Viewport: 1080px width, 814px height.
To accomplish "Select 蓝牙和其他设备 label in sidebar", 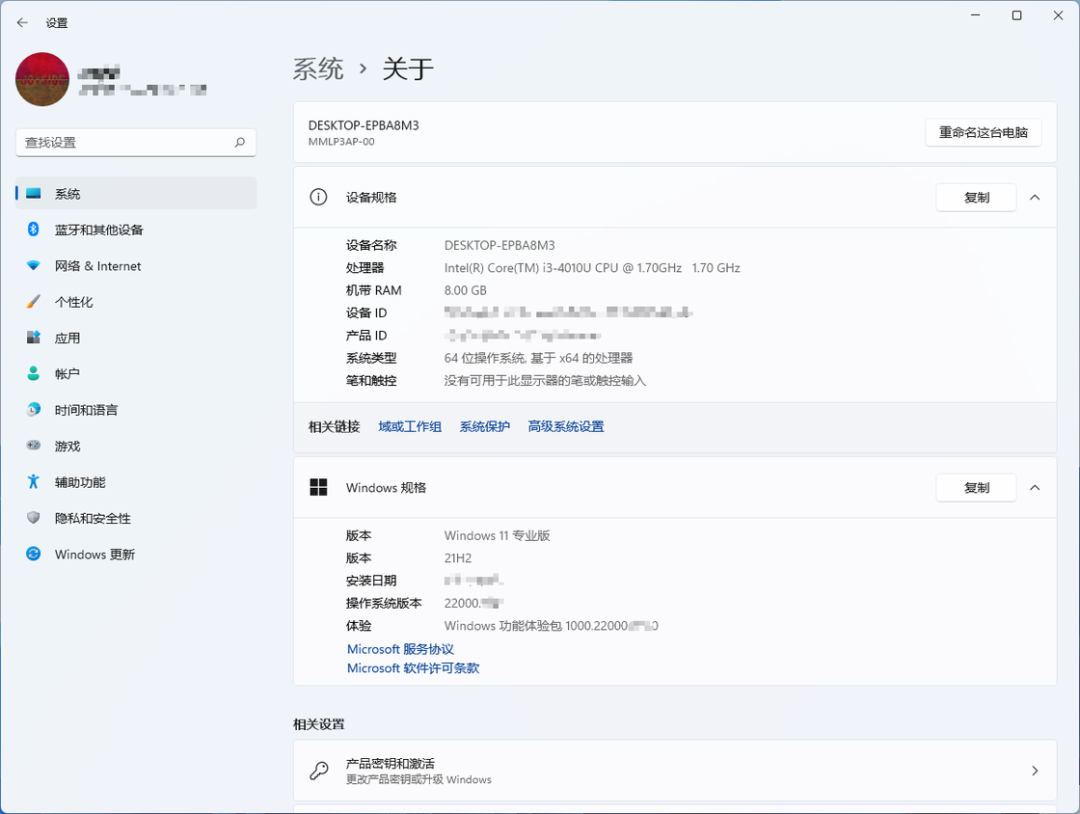I will (99, 230).
